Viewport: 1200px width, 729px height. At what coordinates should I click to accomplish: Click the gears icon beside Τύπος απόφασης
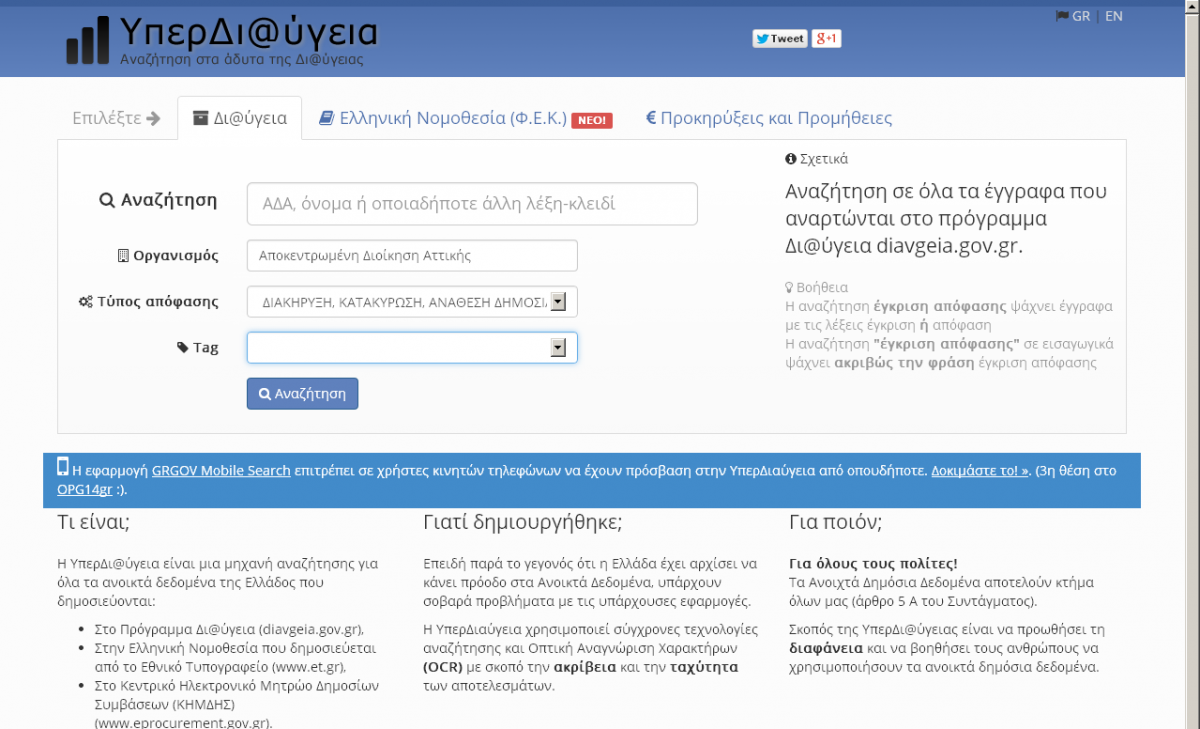pos(86,301)
